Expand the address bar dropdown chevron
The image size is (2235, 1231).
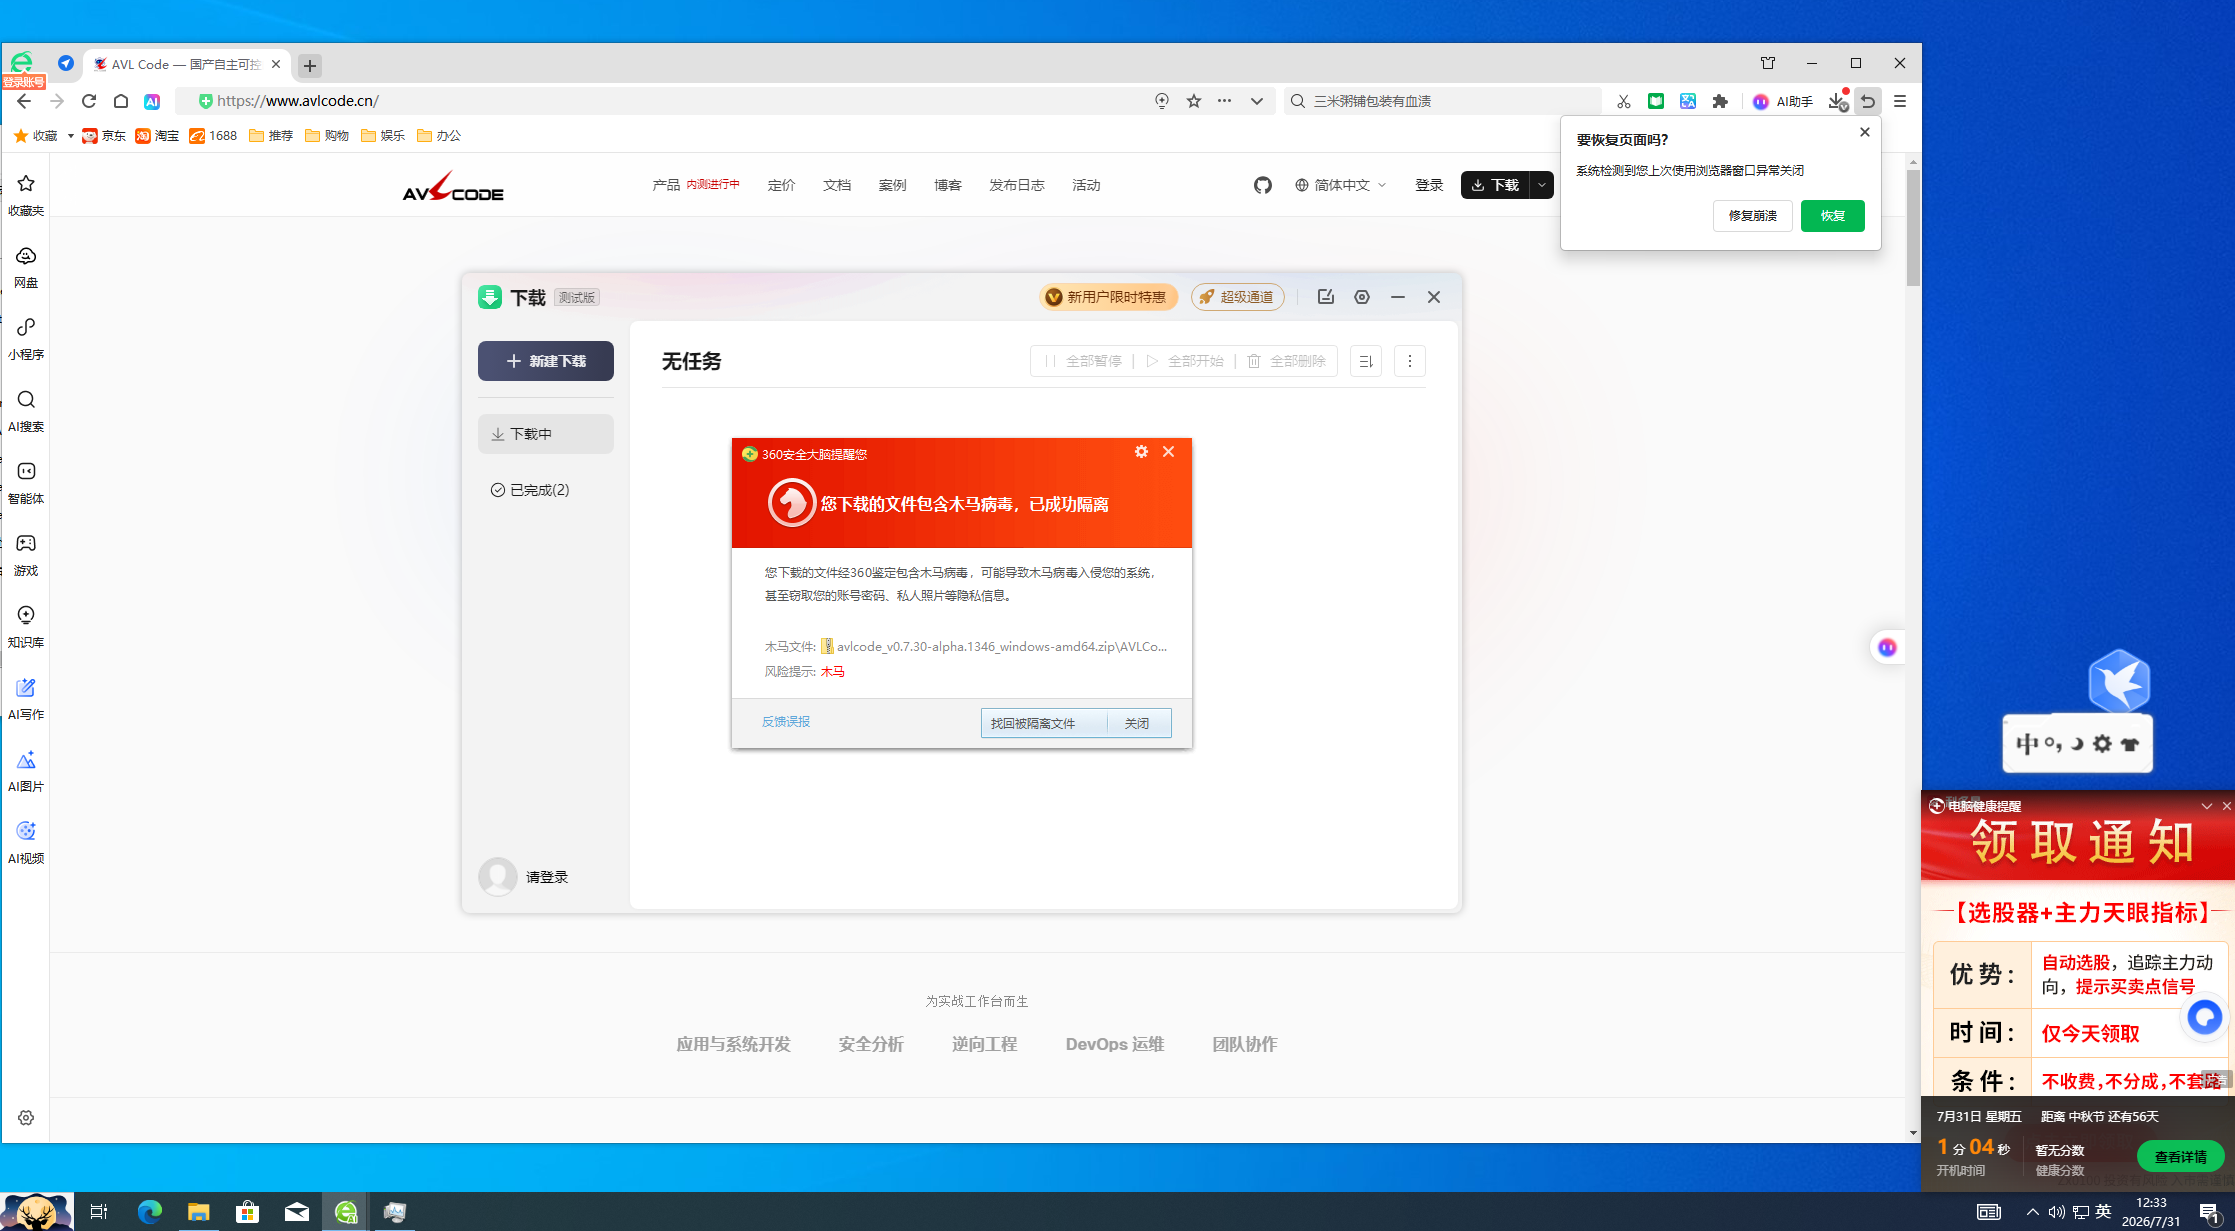1257,101
